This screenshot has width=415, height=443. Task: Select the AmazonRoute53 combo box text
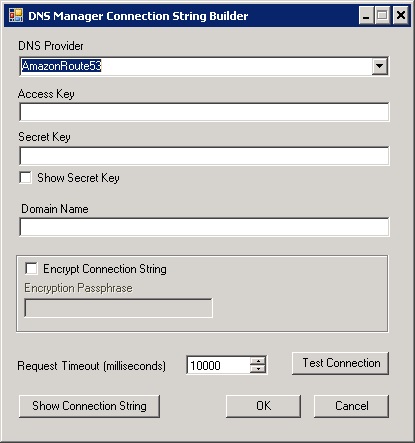tap(61, 66)
